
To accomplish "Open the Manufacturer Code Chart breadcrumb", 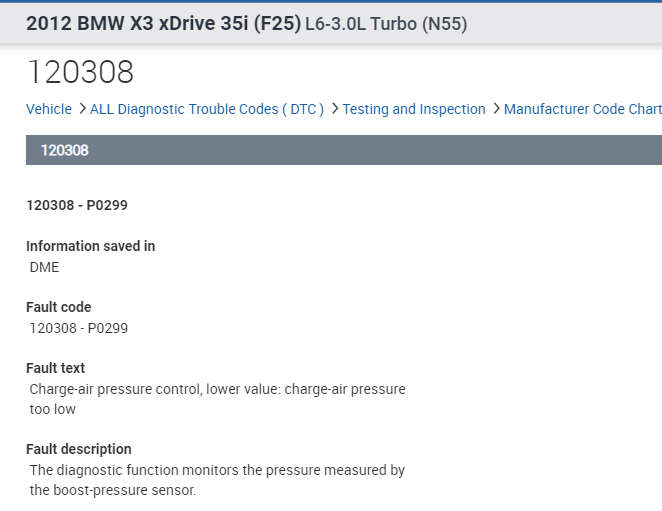I will click(x=582, y=109).
